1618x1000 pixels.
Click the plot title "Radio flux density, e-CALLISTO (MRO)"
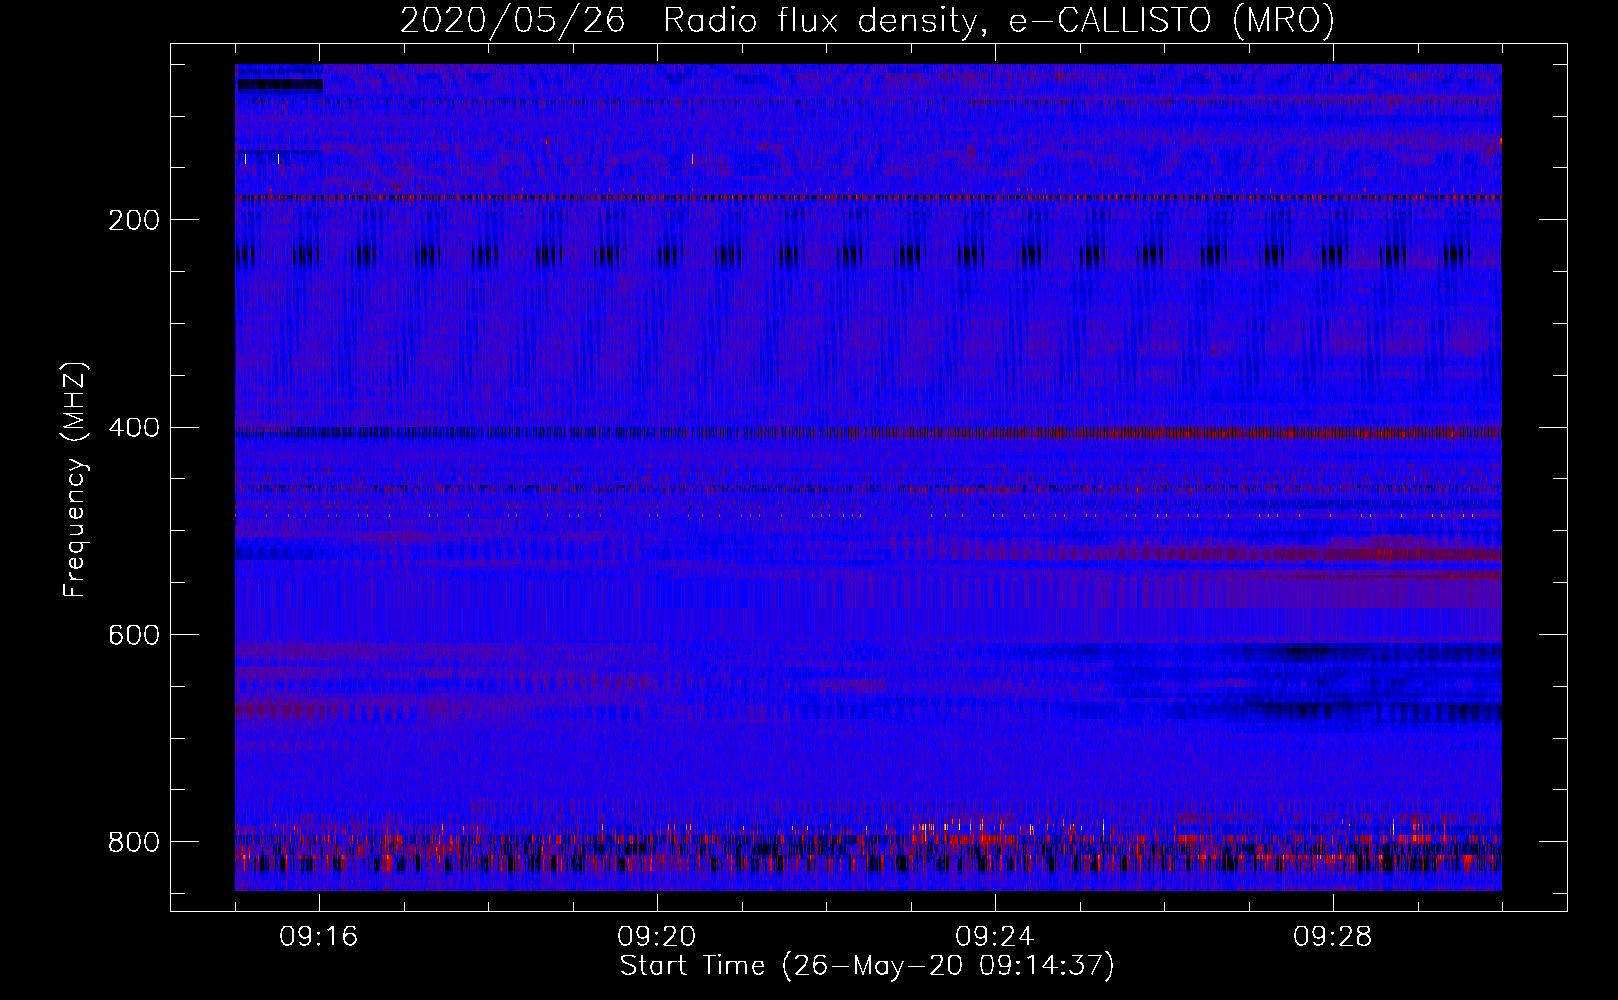[x=999, y=21]
